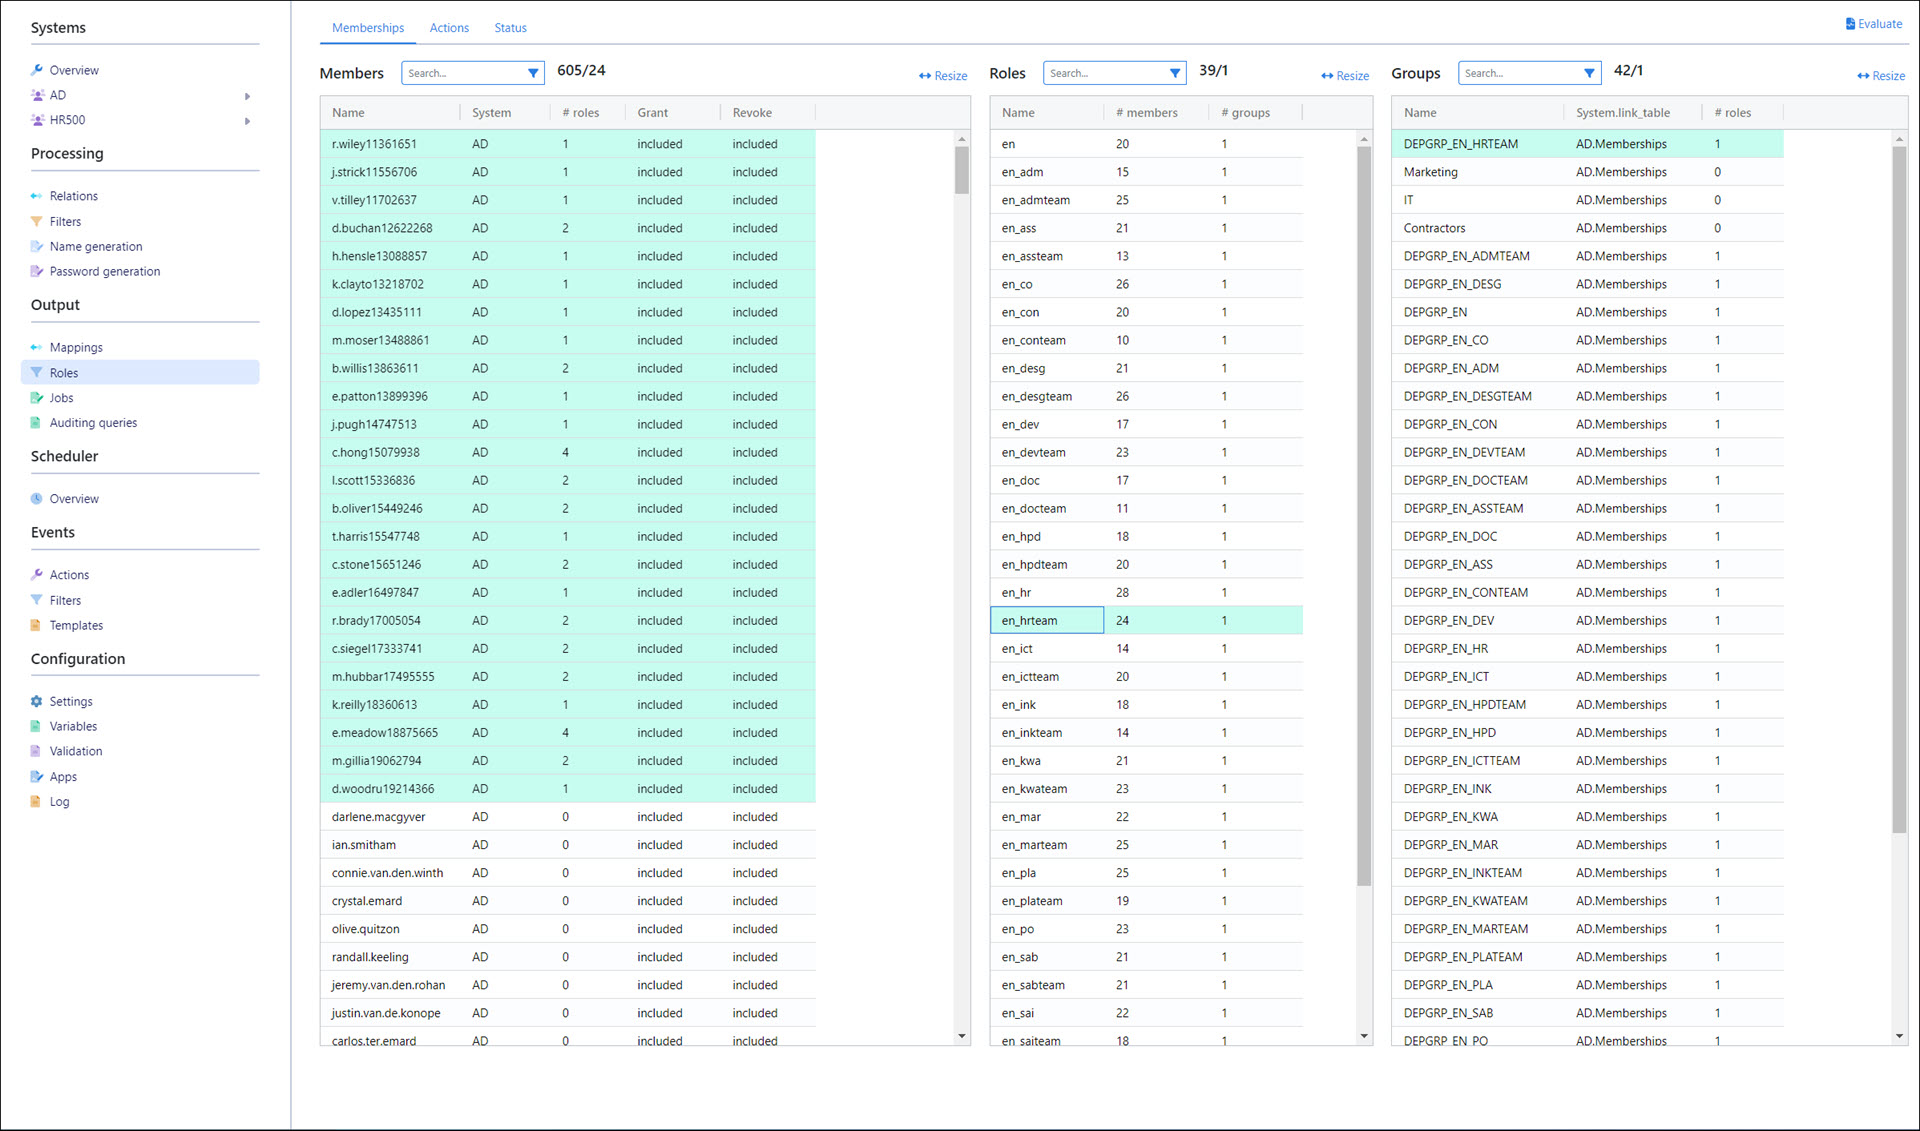Click the Templates icon under Events
The image size is (1920, 1131).
[37, 626]
